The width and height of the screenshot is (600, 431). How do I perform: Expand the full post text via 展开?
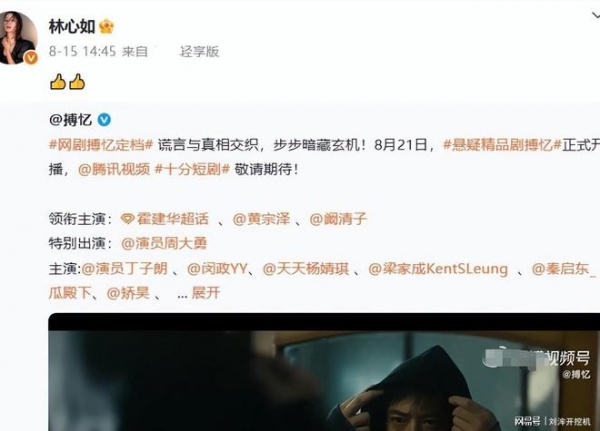pos(206,293)
